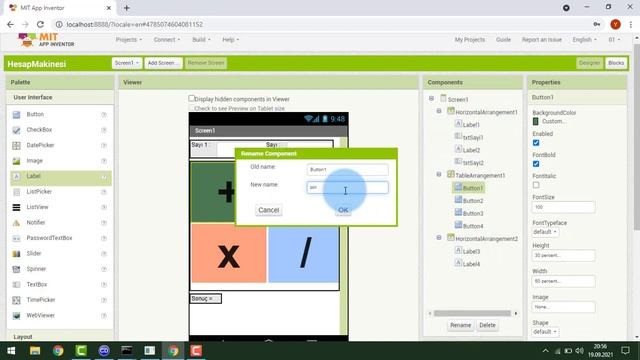Select the TimePicker palette icon

[x=16, y=300]
